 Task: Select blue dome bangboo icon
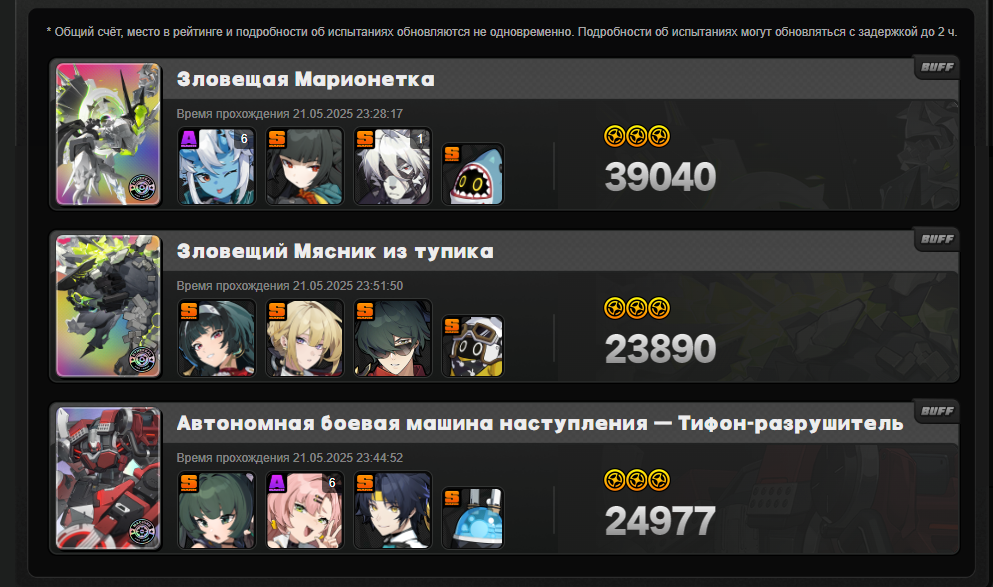[472, 519]
